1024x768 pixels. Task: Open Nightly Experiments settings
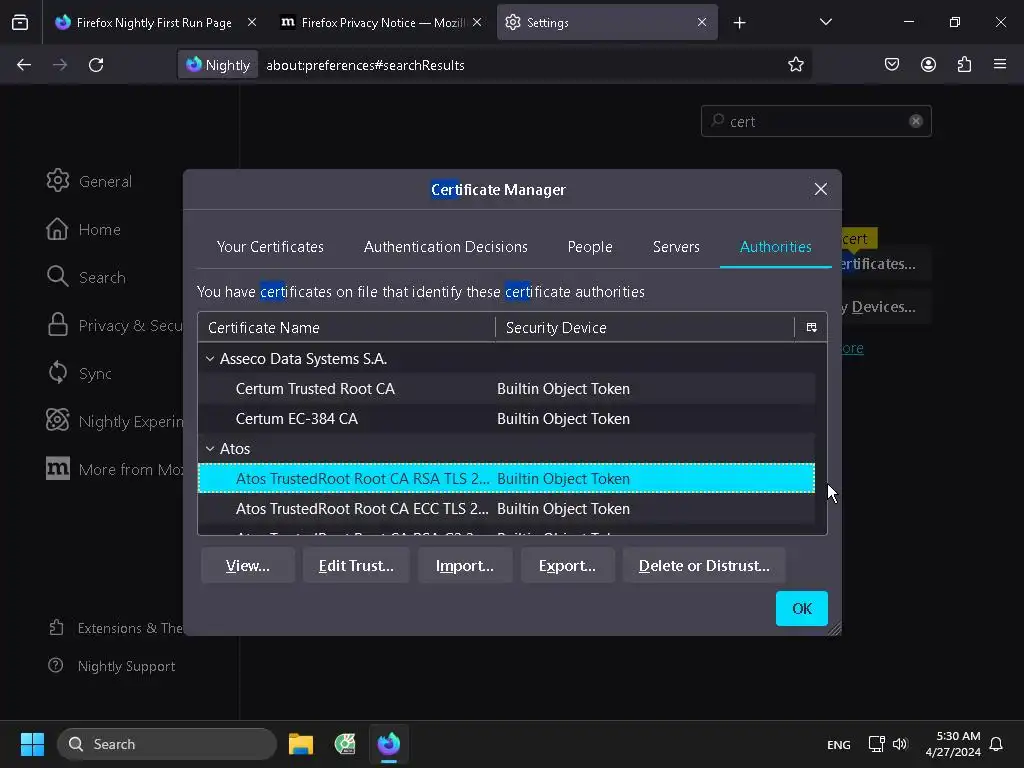(x=114, y=421)
